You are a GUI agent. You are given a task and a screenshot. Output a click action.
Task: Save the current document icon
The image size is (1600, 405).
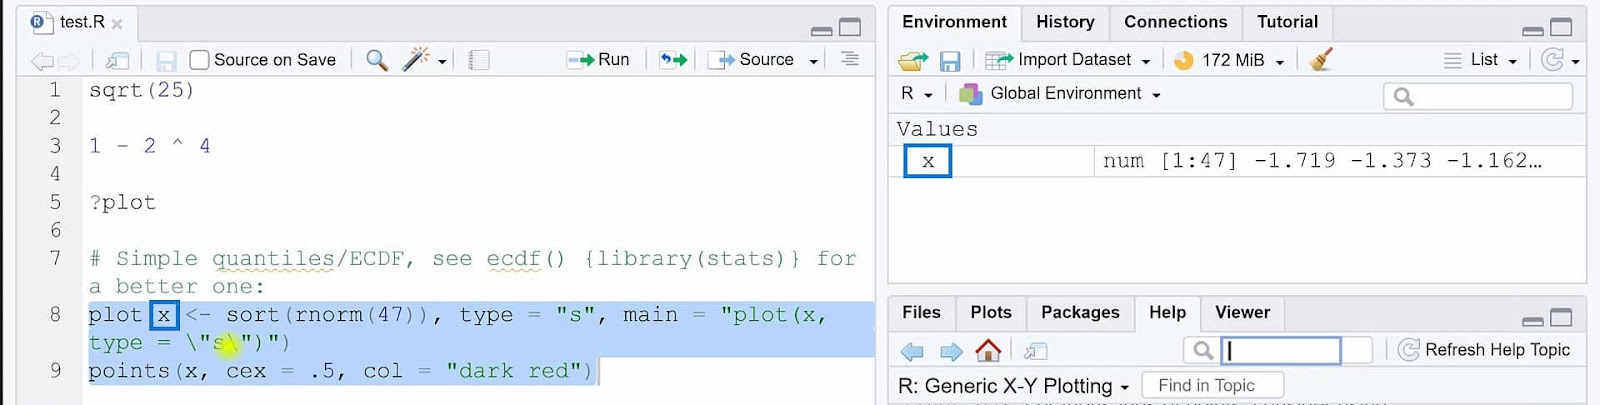tap(167, 61)
